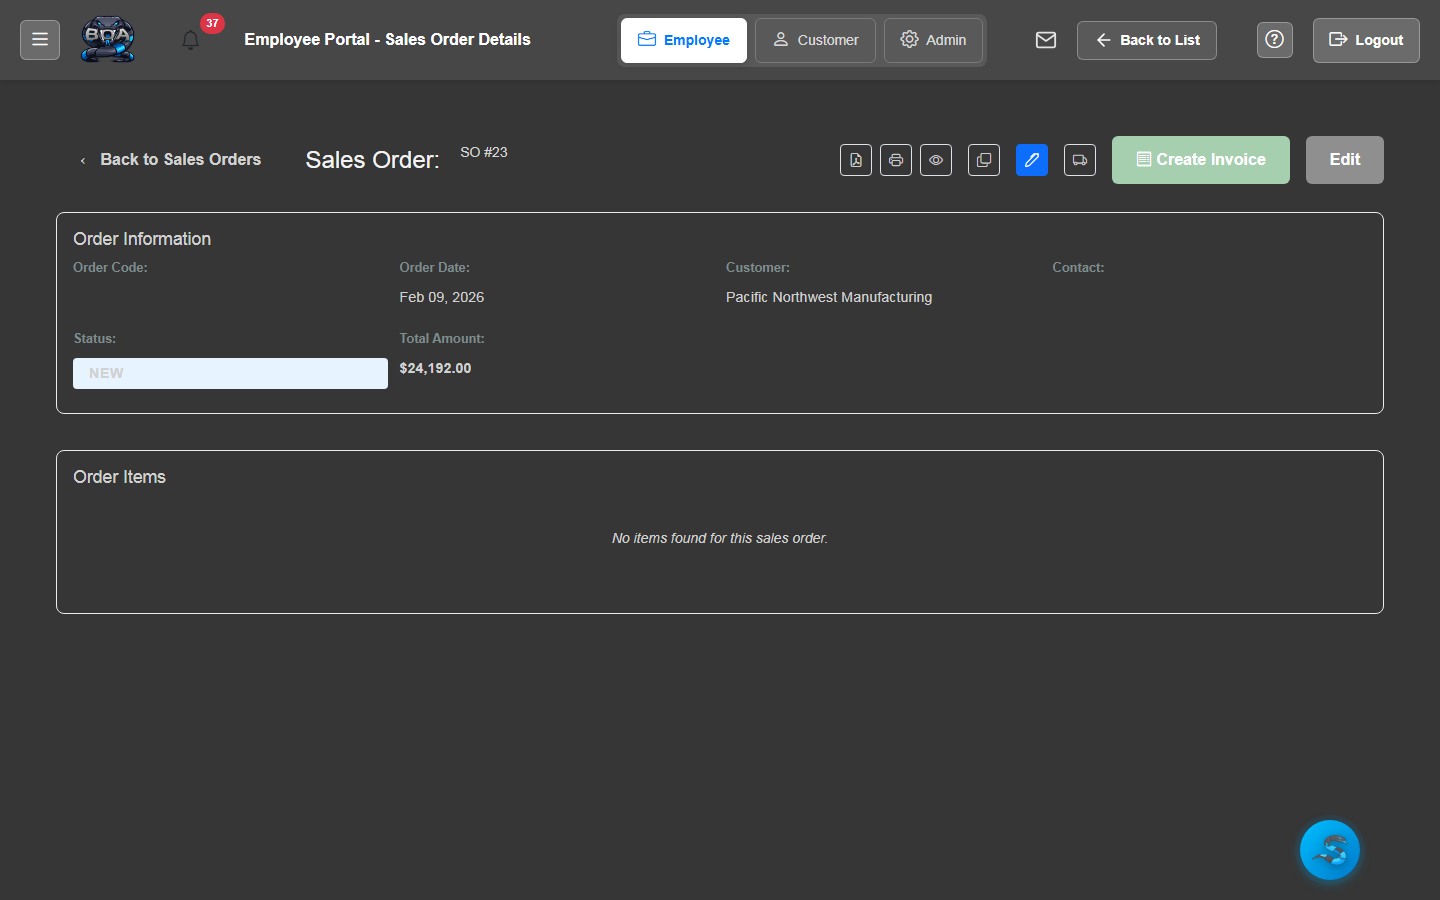This screenshot has height=900, width=1440.
Task: Open notifications bell with 37 alerts
Action: click(191, 40)
